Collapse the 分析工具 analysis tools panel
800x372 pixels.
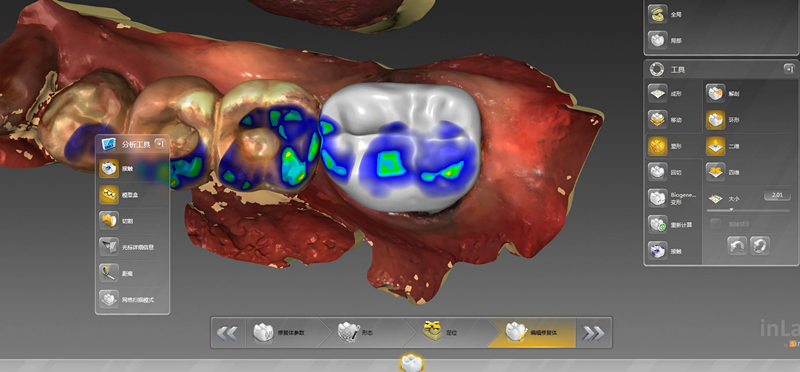tap(160, 144)
